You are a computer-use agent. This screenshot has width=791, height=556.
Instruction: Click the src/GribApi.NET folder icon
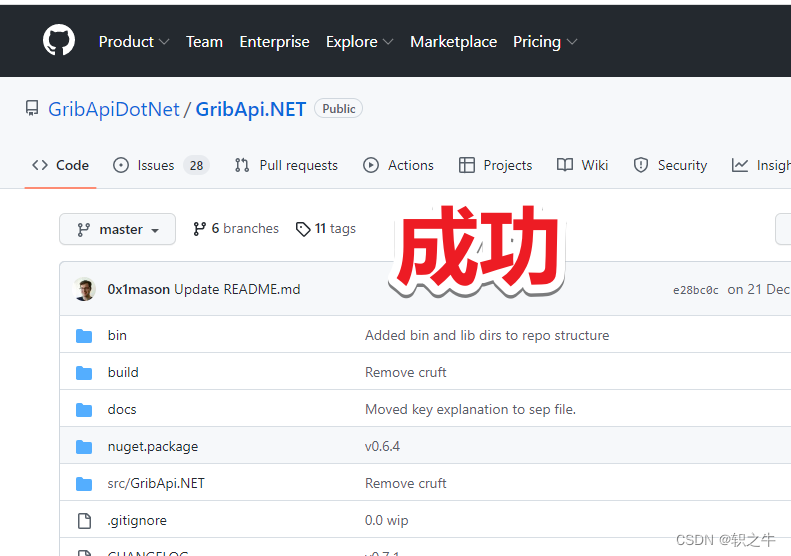[84, 484]
